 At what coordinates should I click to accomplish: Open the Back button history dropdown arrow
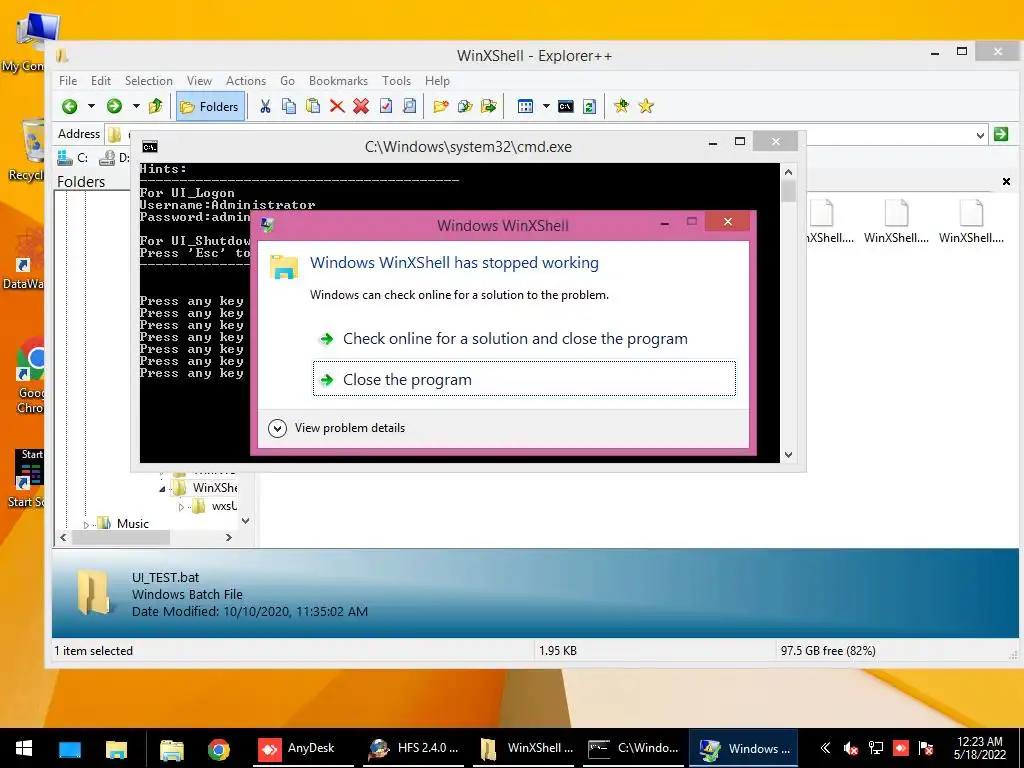click(x=91, y=106)
